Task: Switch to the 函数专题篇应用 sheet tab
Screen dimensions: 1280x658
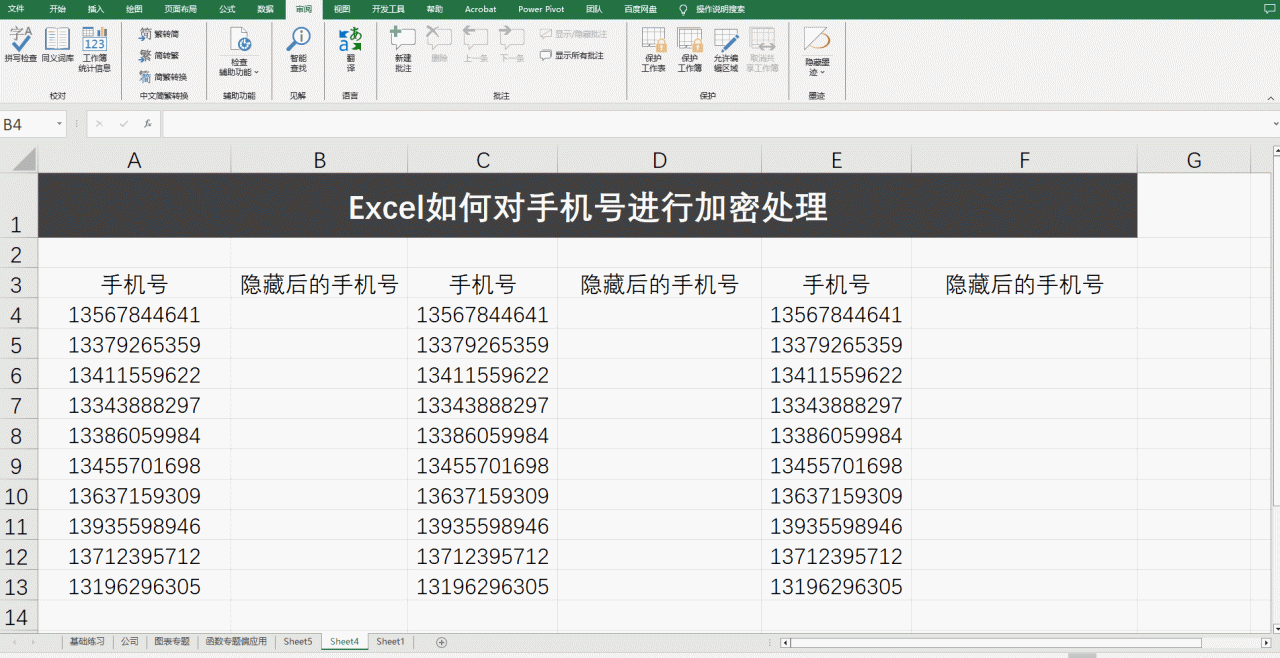Action: click(x=235, y=642)
